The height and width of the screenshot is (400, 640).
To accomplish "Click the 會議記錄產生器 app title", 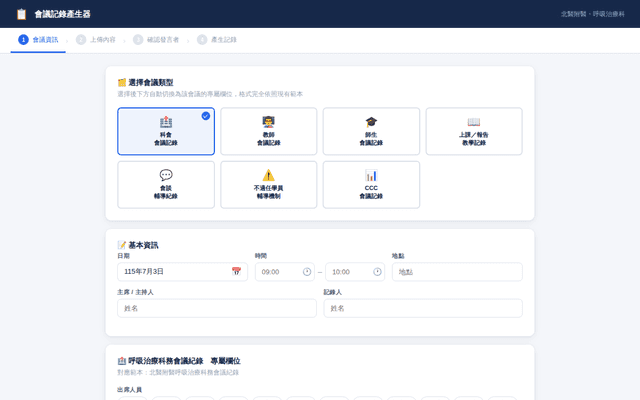I will 62,14.
